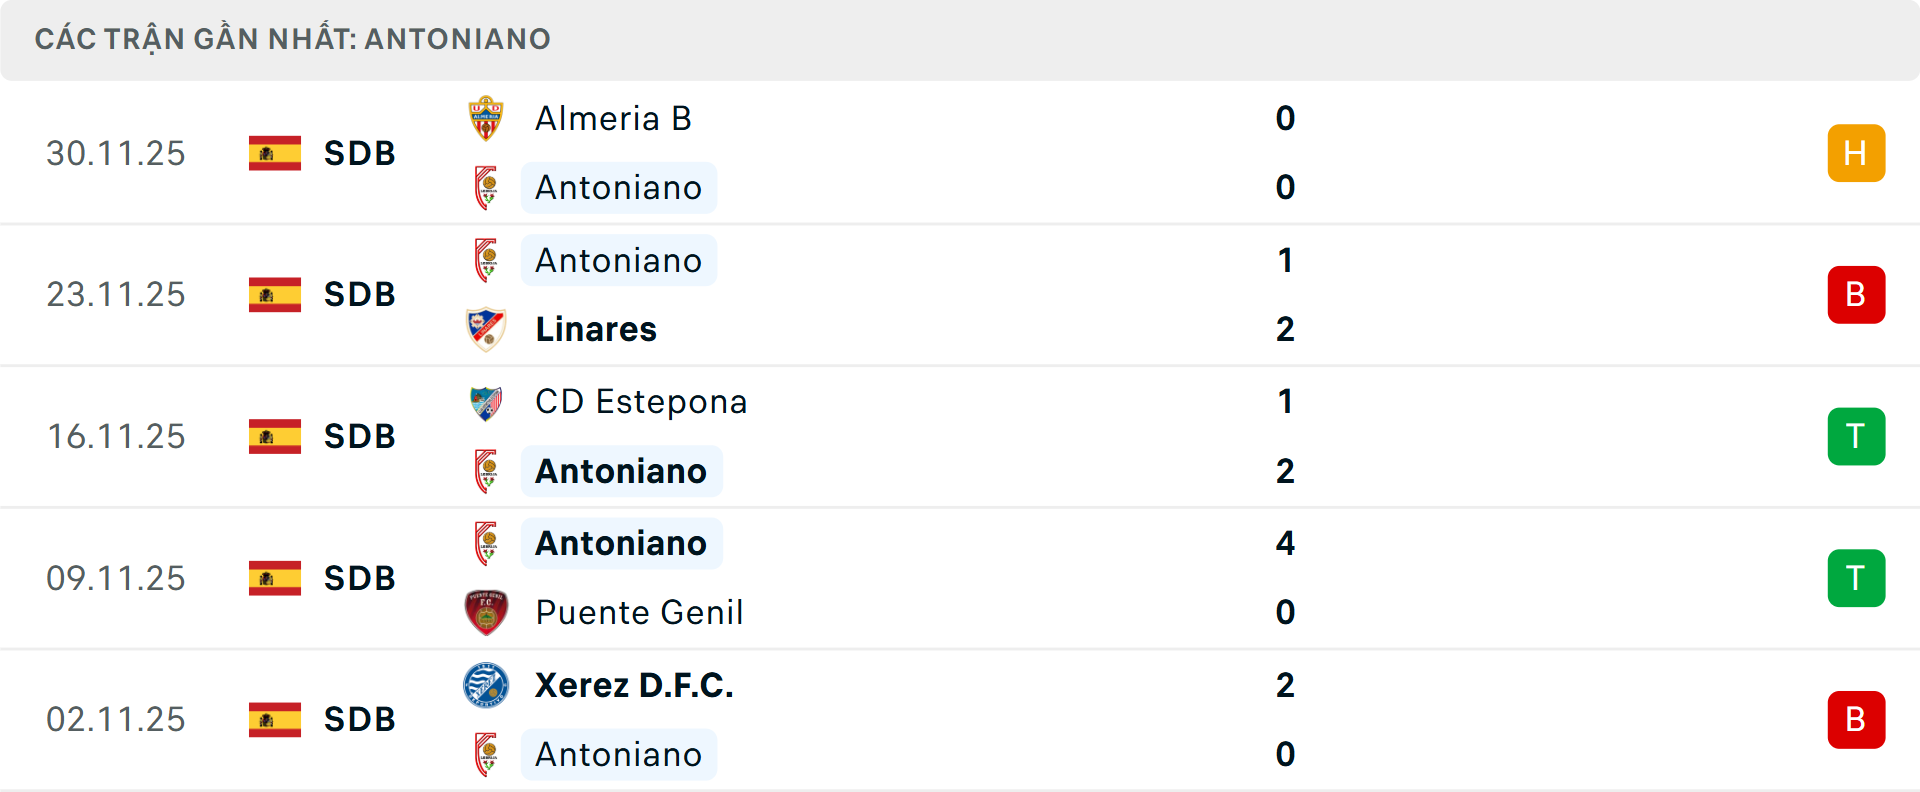
Task: Click green T badge for Estepona match
Action: [x=1856, y=436]
